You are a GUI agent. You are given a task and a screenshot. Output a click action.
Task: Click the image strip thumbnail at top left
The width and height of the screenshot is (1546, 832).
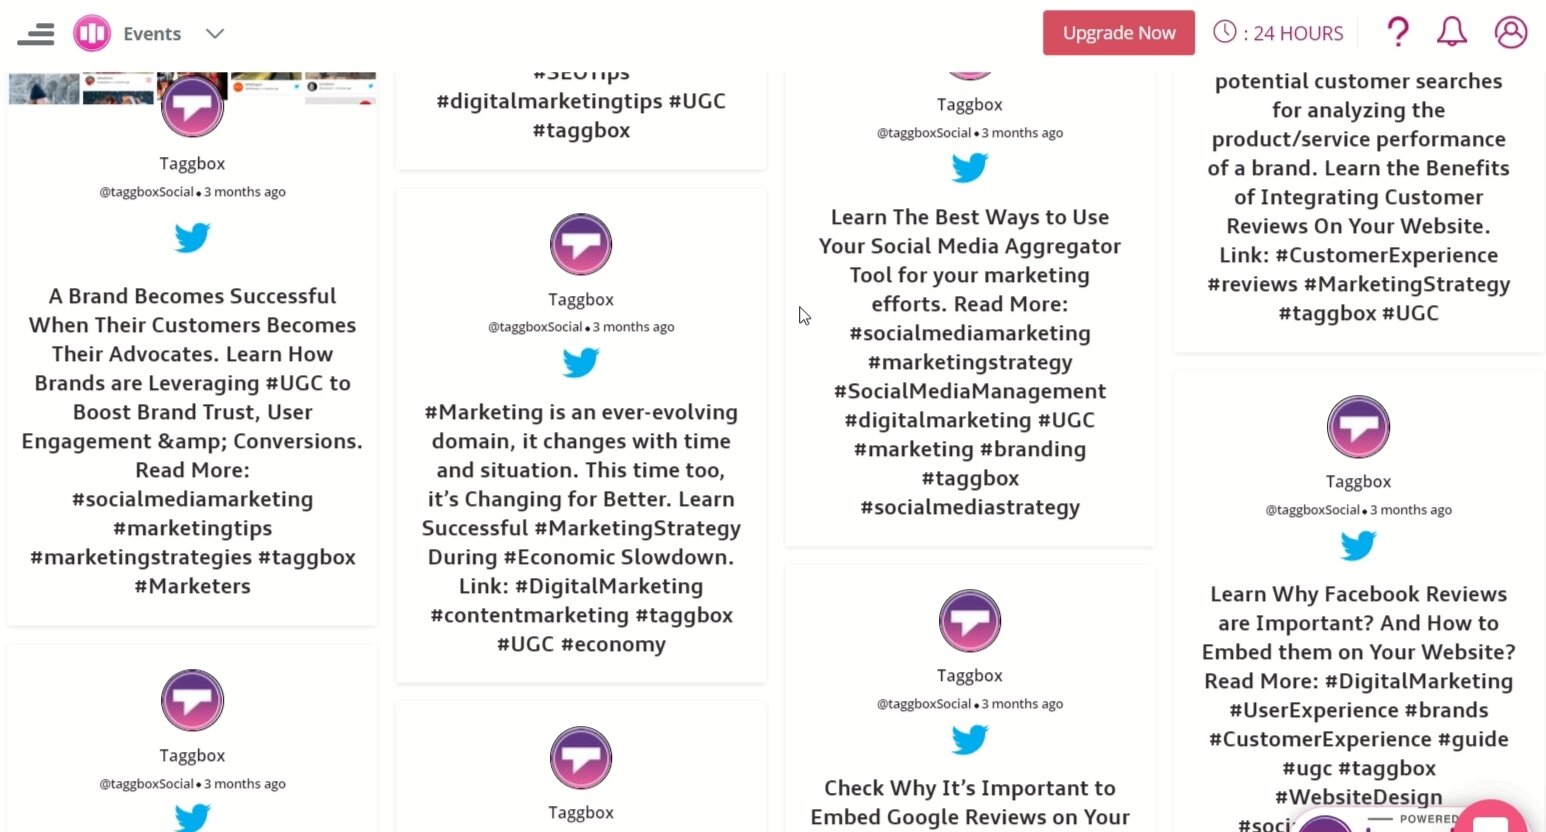click(x=44, y=88)
